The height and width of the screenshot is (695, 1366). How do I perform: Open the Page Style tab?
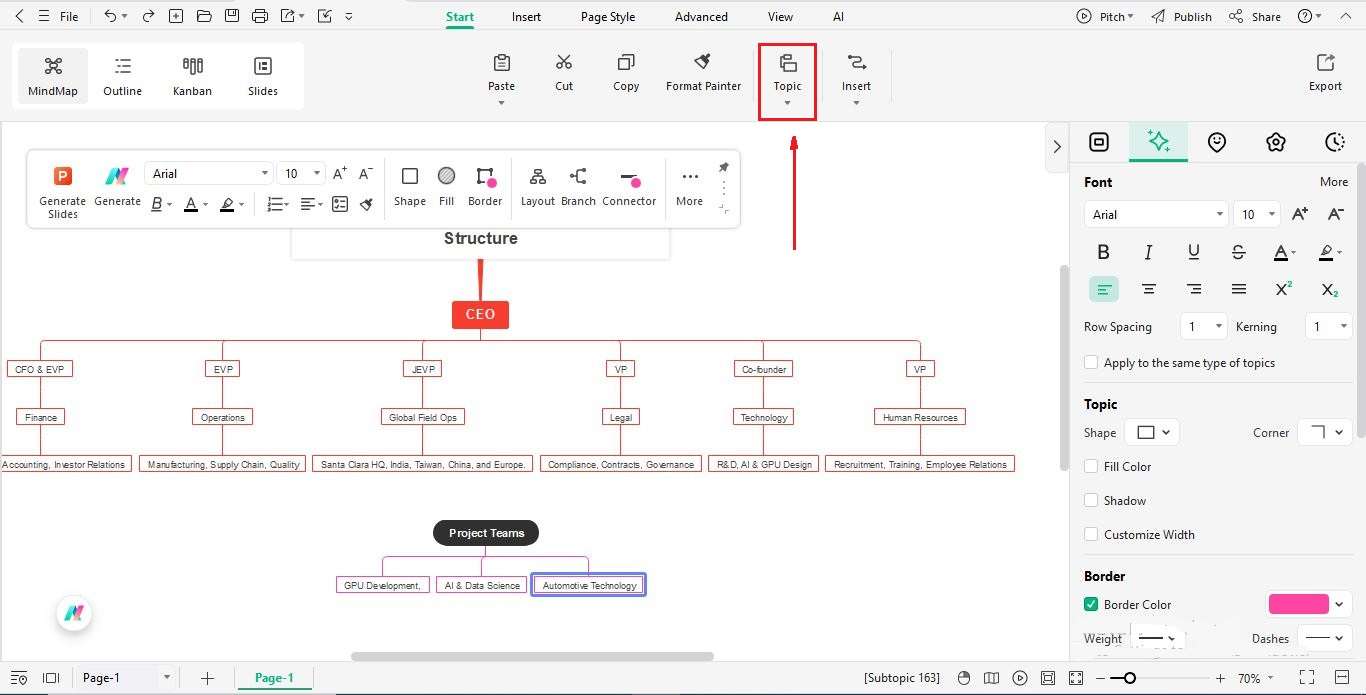coord(607,16)
